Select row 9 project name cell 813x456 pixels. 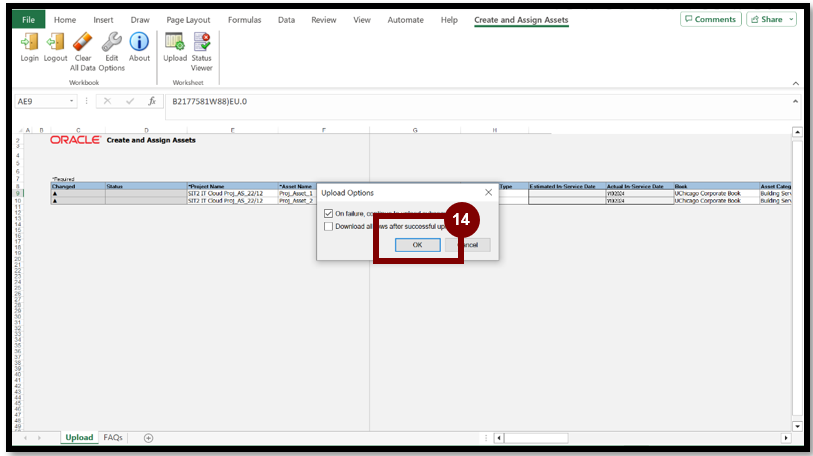pos(232,194)
